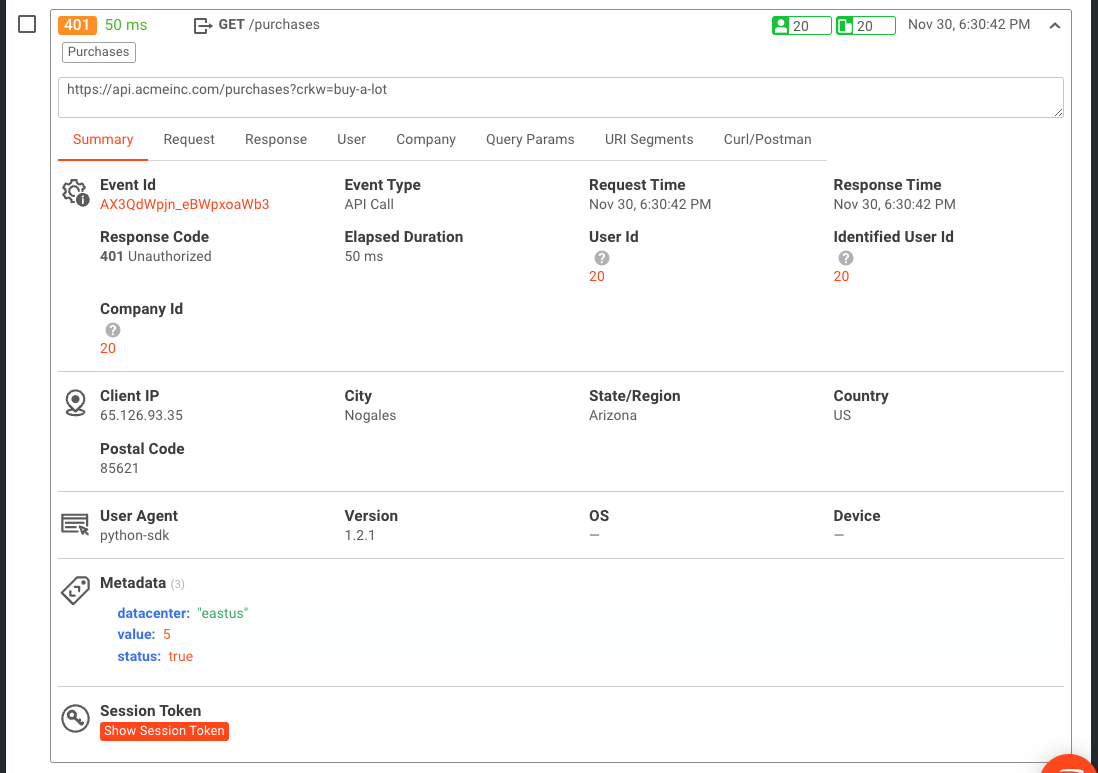Click the help icon under Identified User Id
Image resolution: width=1098 pixels, height=773 pixels.
pyautogui.click(x=846, y=258)
